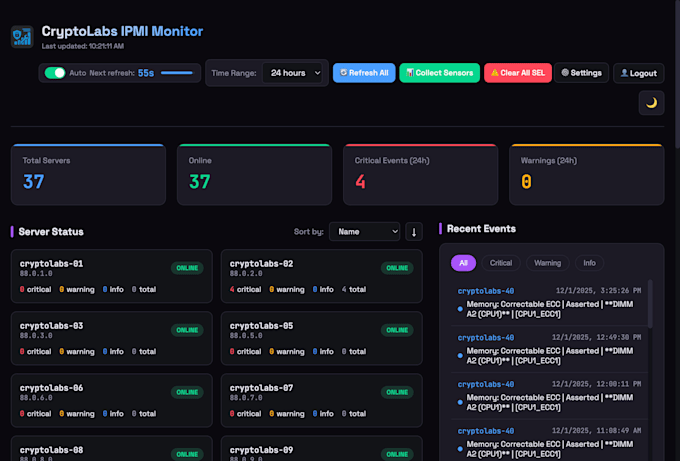Select the Info events filter tab
680x461 pixels.
tap(589, 263)
